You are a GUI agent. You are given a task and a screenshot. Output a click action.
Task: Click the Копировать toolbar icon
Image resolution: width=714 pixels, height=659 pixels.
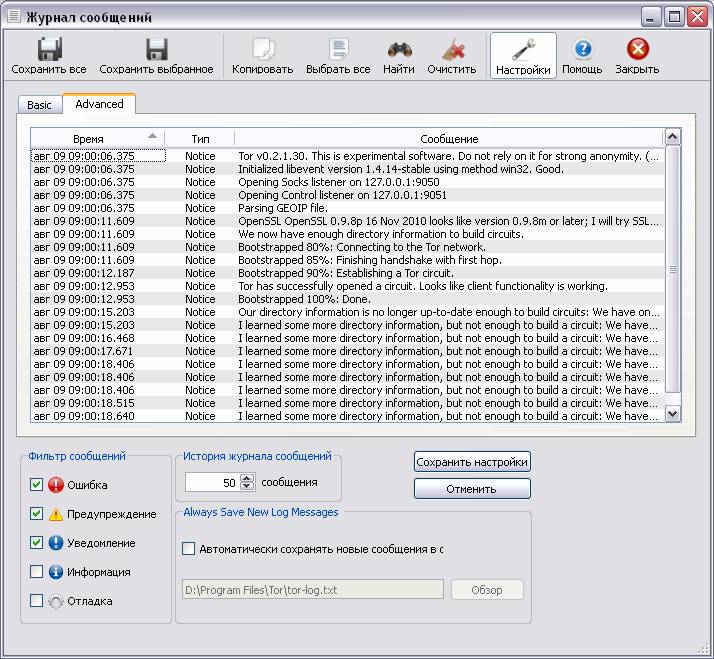pyautogui.click(x=262, y=49)
